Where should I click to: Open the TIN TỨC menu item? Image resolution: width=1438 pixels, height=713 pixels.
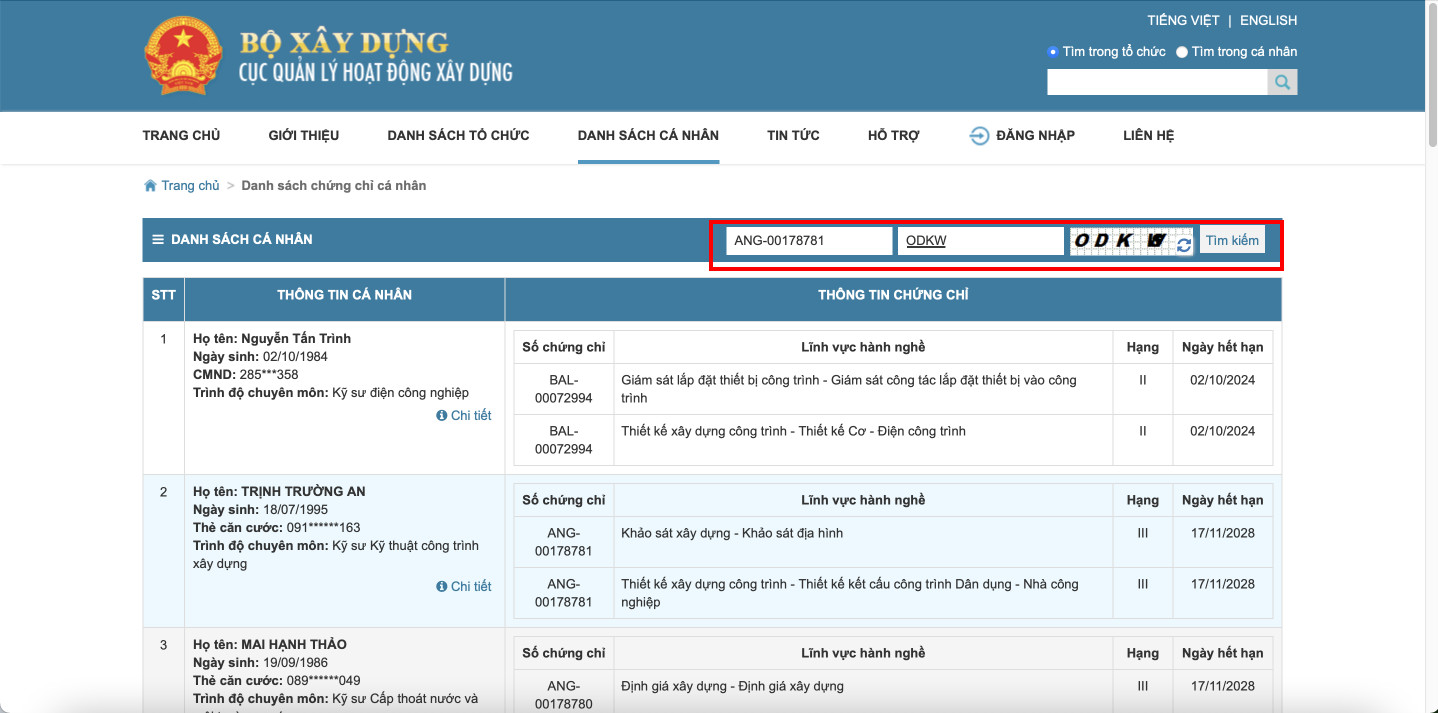[793, 135]
